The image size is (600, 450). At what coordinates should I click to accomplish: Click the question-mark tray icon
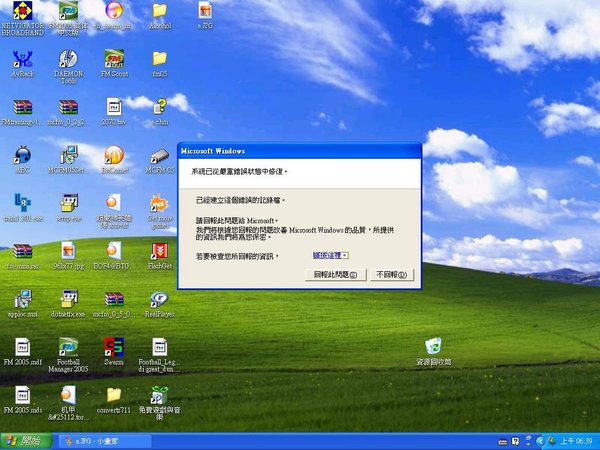515,442
